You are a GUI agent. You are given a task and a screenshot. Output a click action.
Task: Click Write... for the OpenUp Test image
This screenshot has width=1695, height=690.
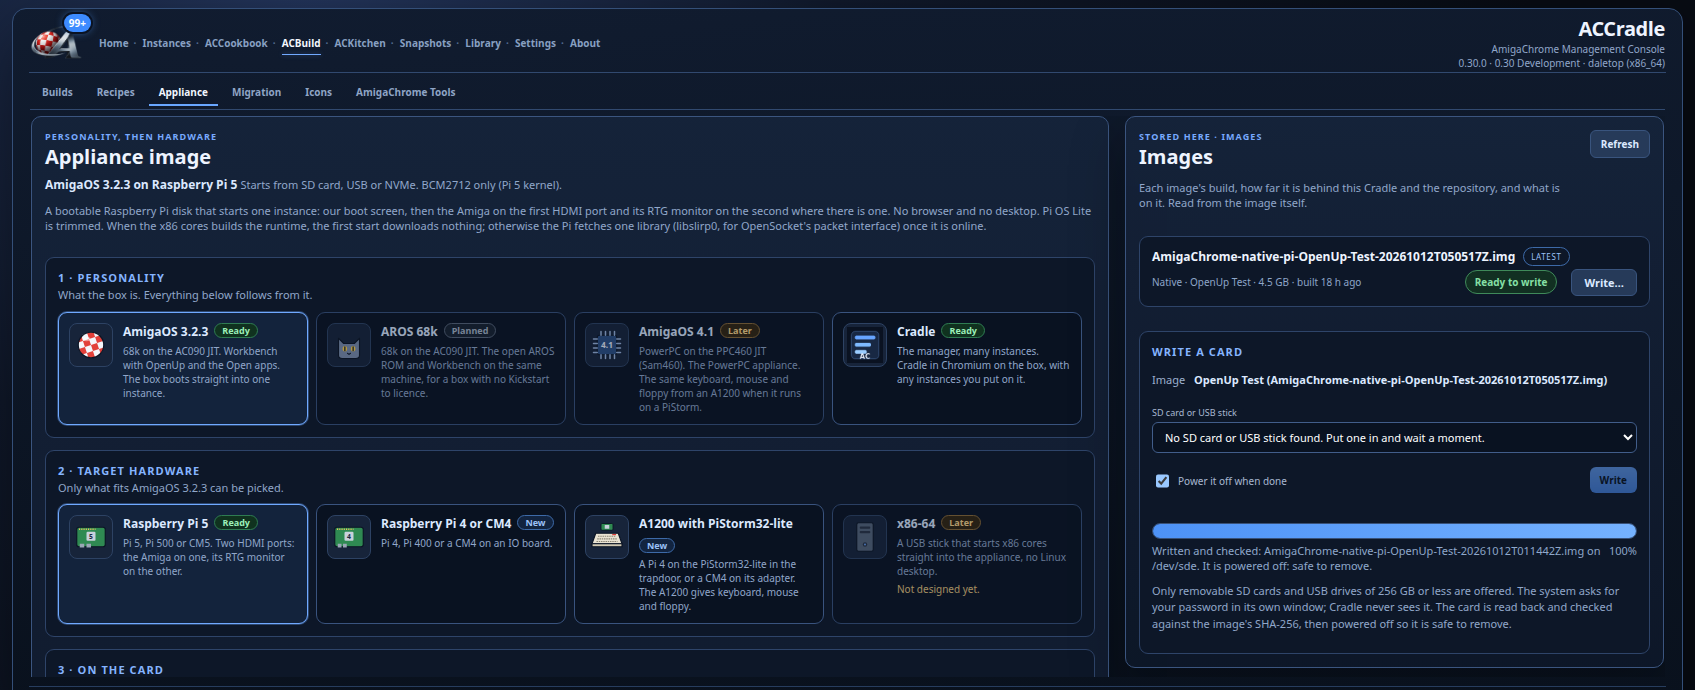pyautogui.click(x=1603, y=283)
